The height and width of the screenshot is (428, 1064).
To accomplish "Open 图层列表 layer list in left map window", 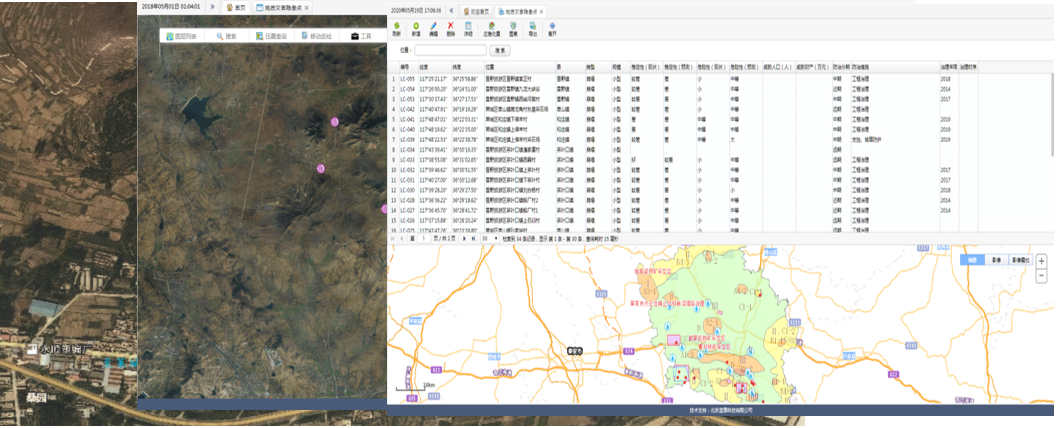I will pos(182,36).
